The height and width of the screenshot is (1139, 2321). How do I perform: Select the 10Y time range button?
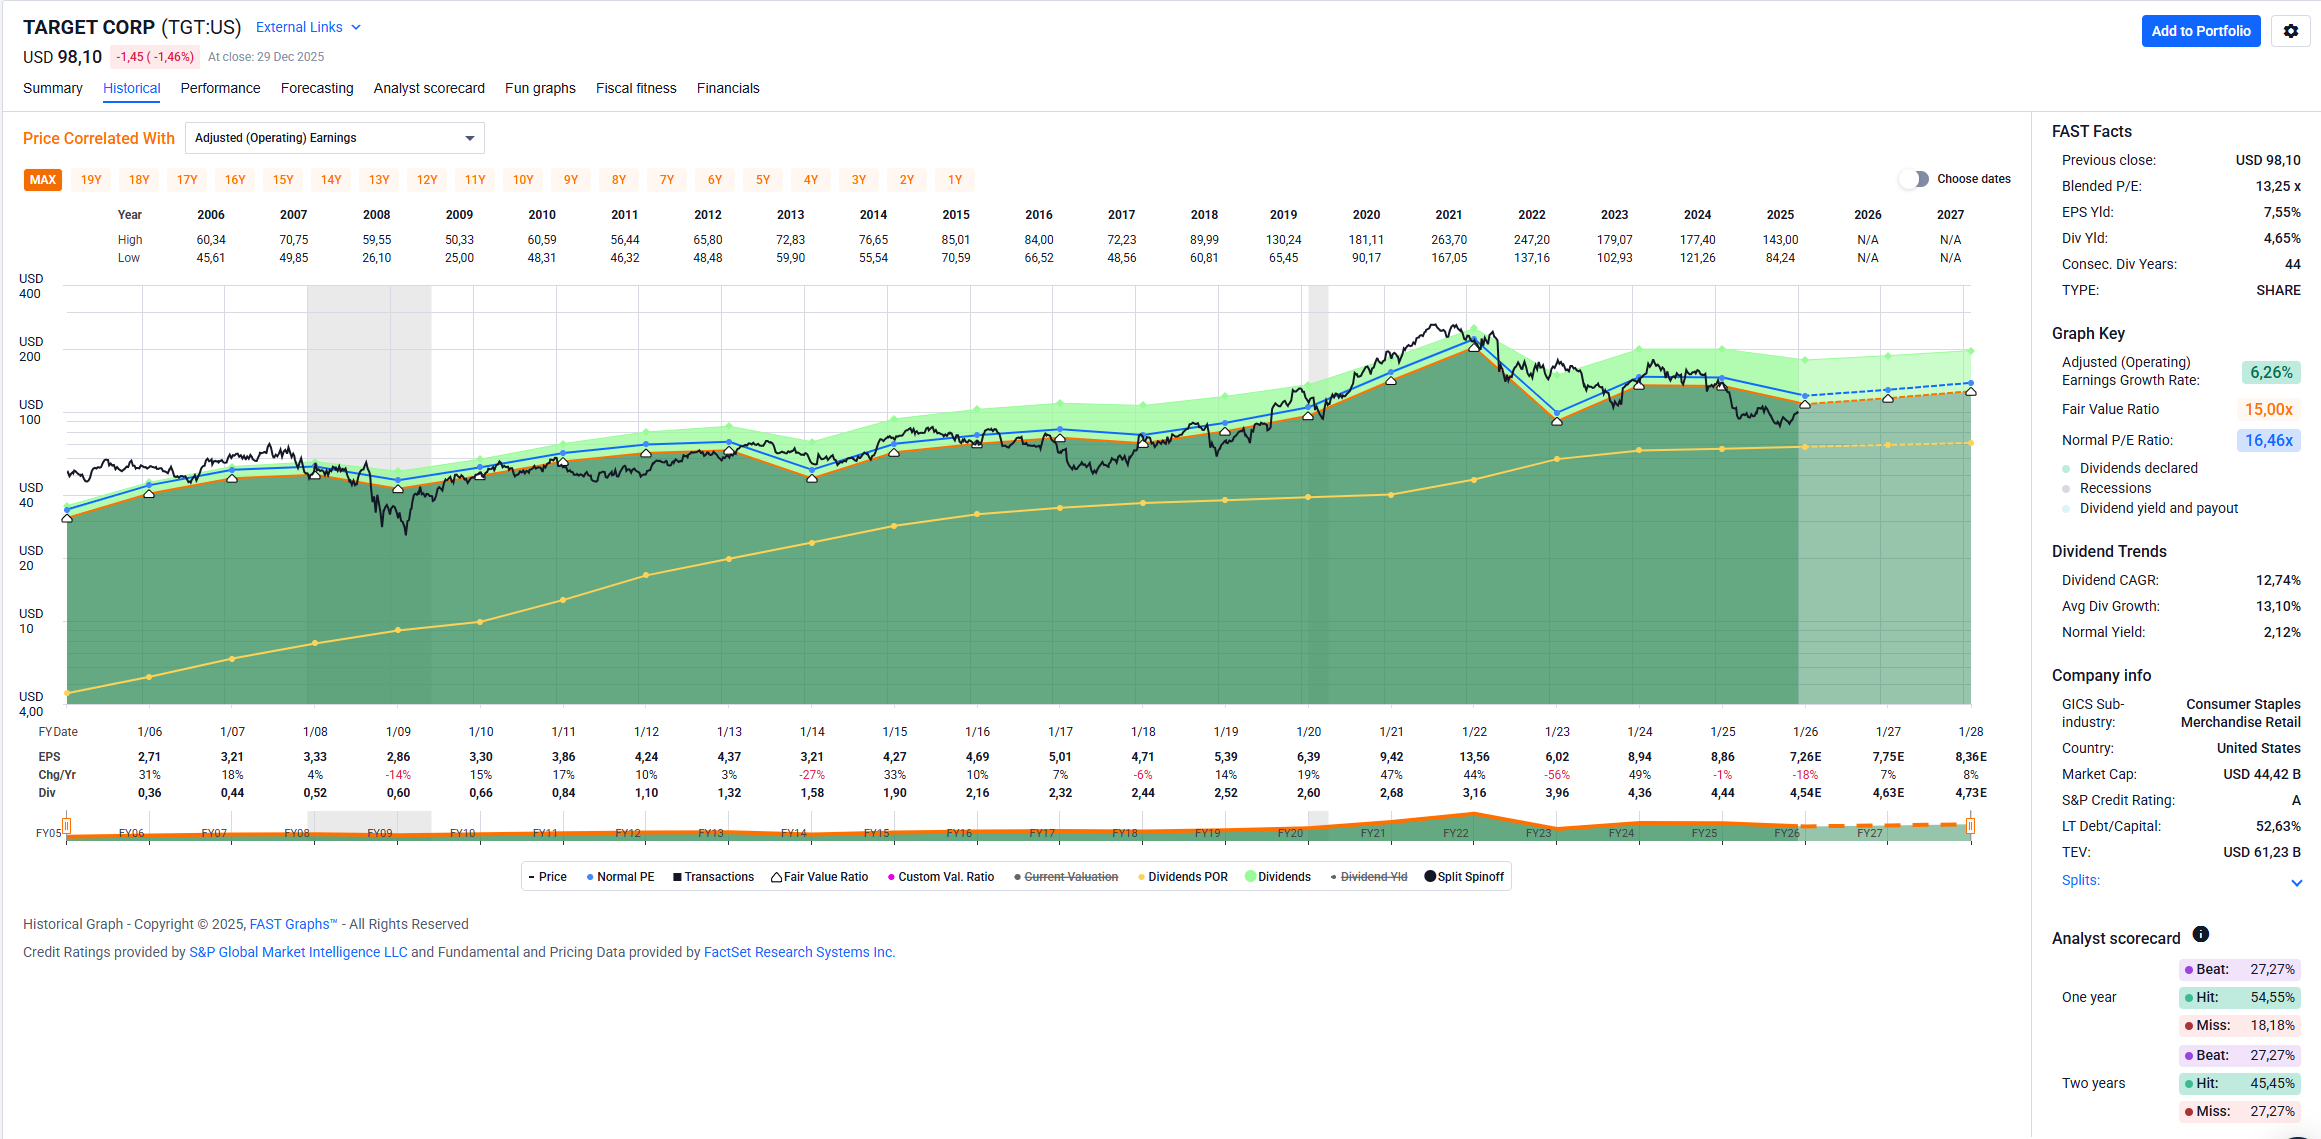coord(523,180)
